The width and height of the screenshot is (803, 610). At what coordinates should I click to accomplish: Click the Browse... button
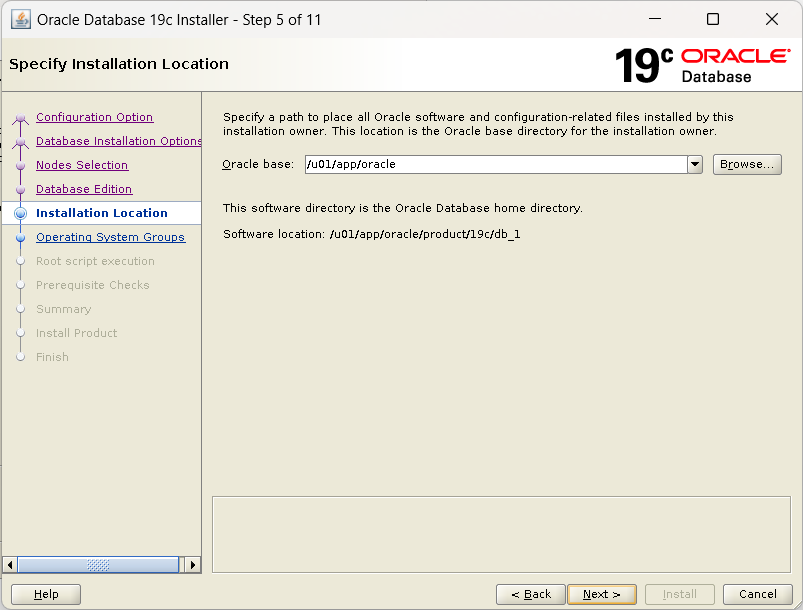click(x=747, y=164)
